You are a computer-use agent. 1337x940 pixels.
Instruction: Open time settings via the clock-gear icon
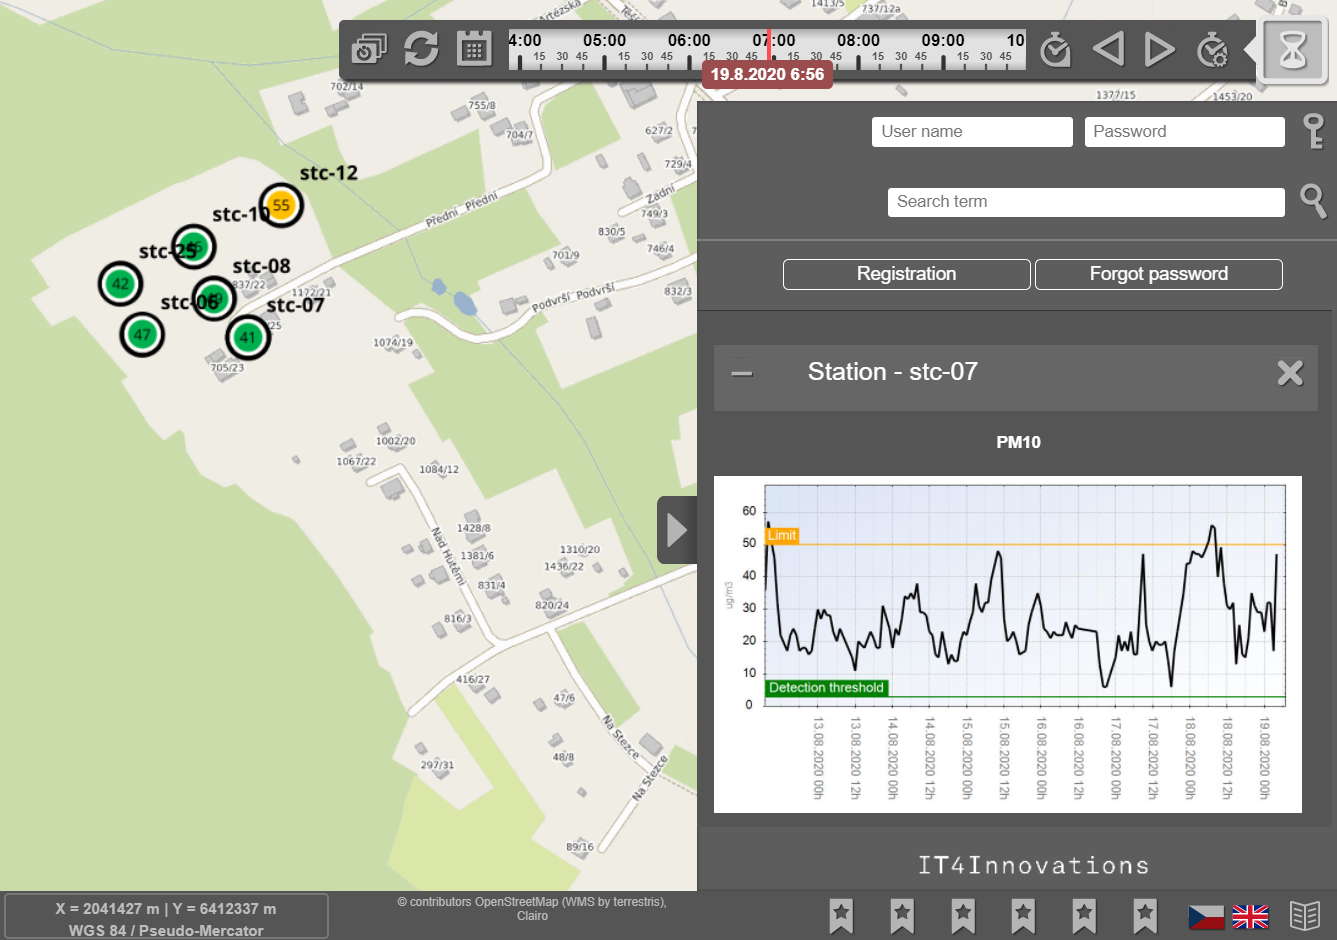click(x=1214, y=48)
